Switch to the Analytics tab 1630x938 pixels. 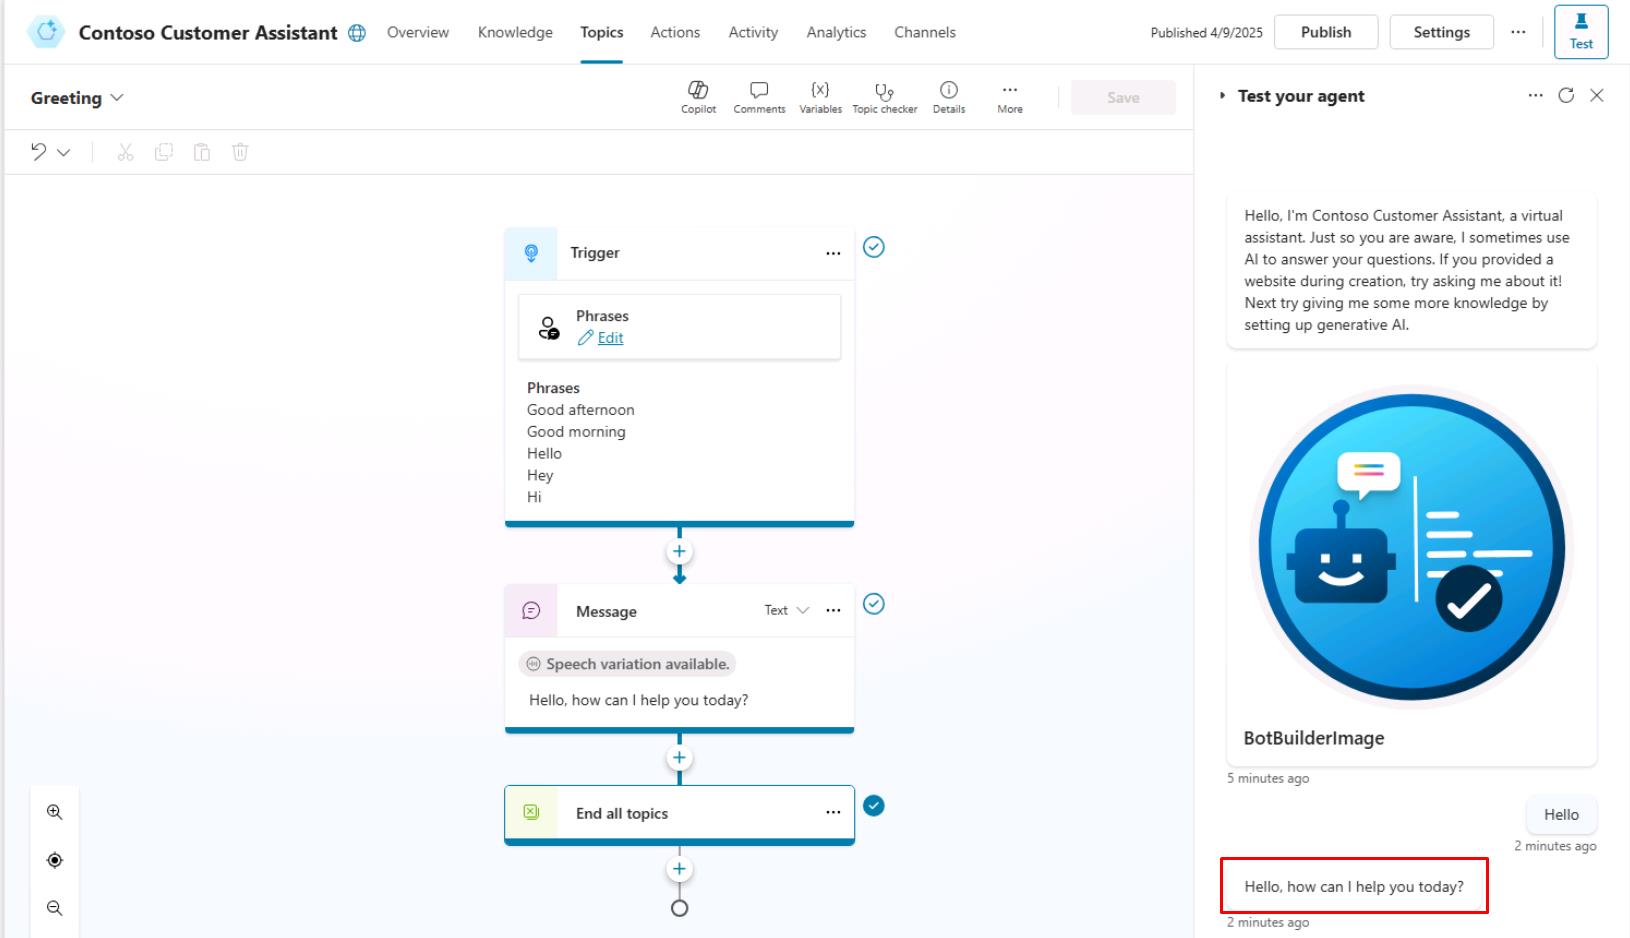[836, 32]
